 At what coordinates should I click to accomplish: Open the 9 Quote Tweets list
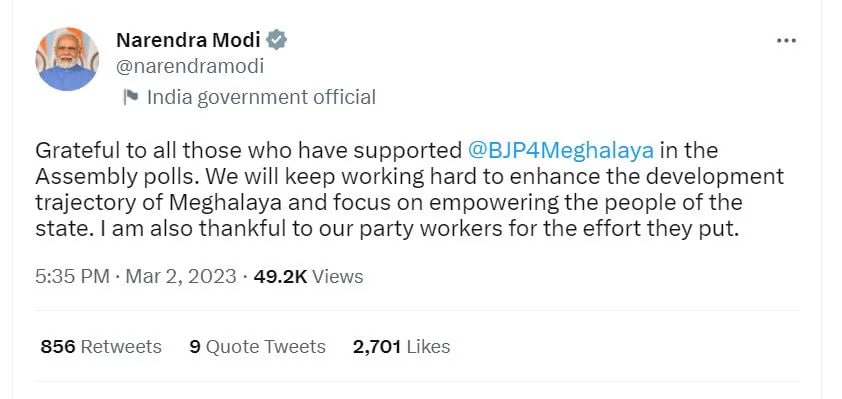257,347
